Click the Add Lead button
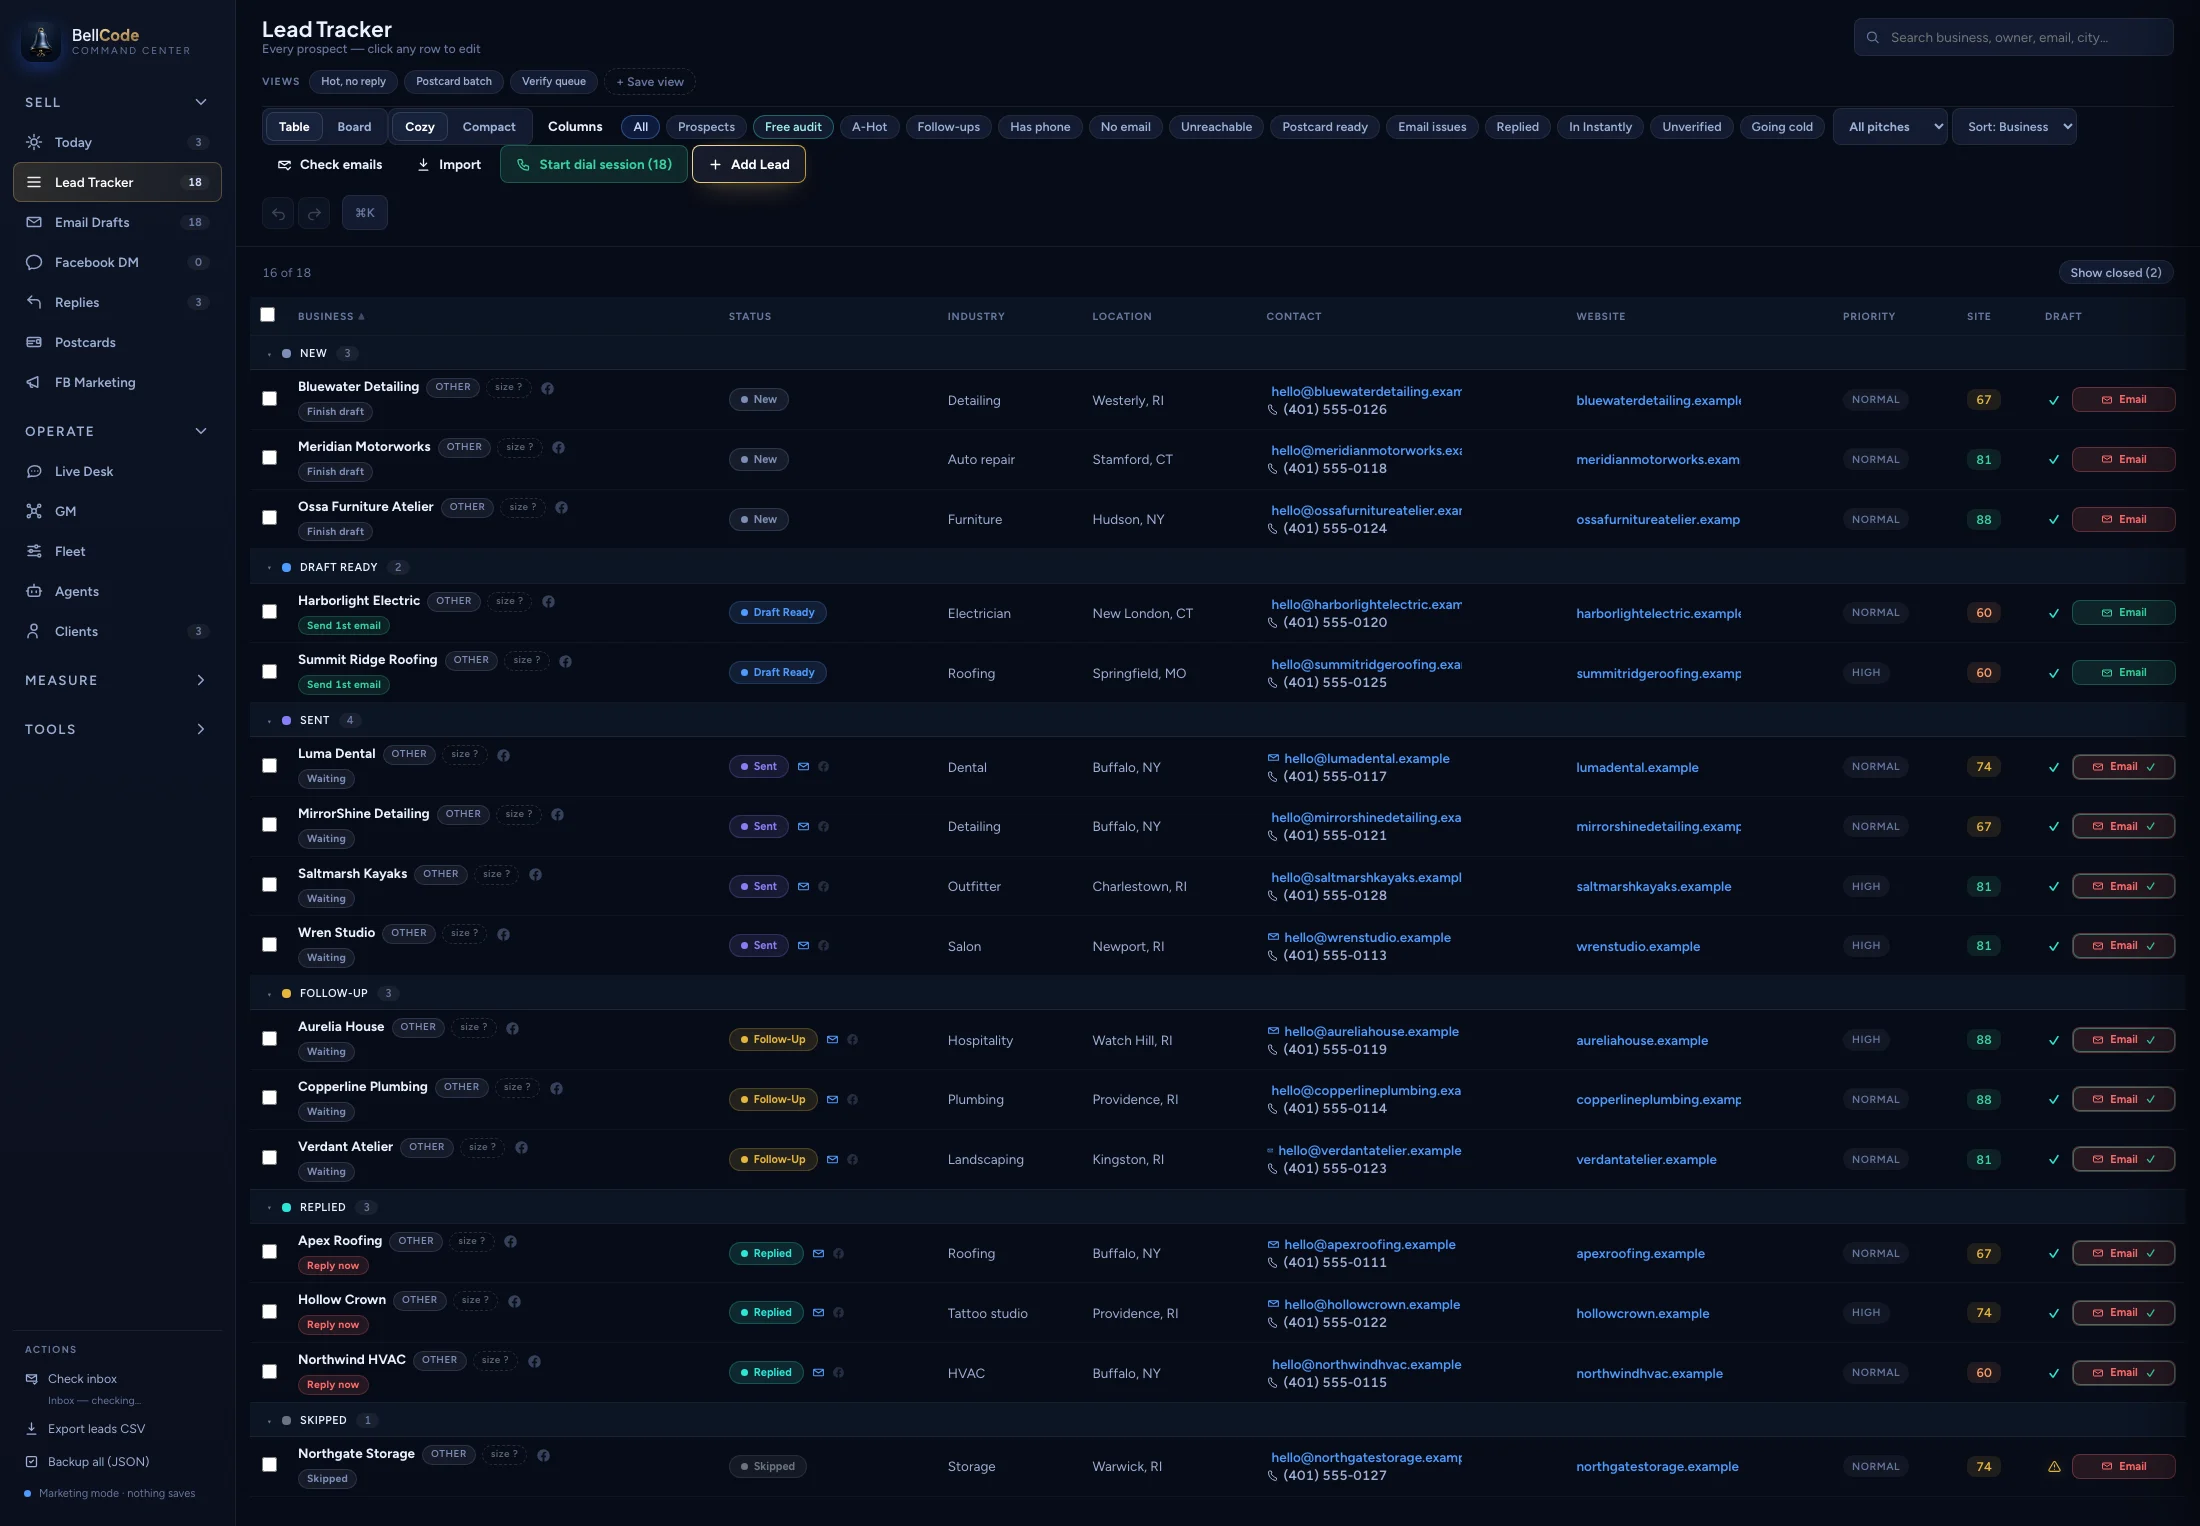 [749, 164]
